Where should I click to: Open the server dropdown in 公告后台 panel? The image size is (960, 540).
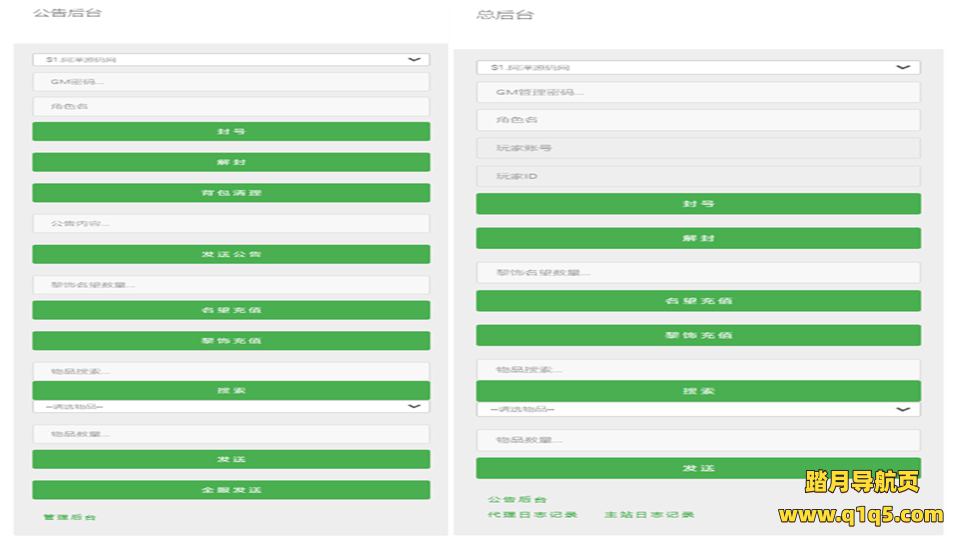231,60
